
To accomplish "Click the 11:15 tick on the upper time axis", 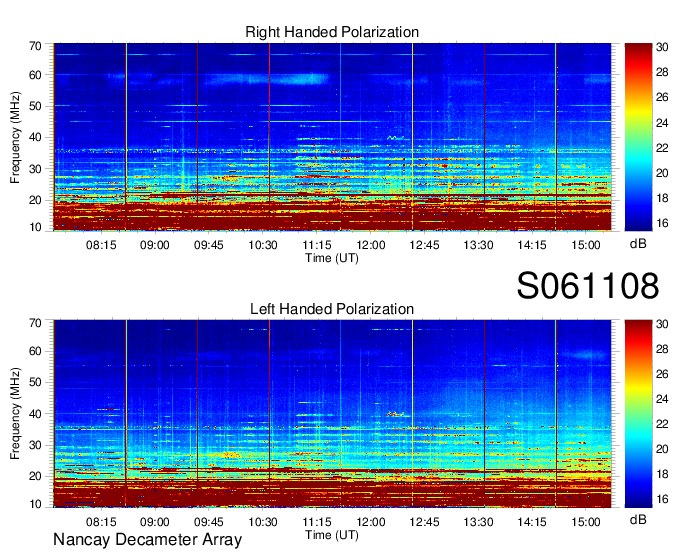I will [317, 245].
